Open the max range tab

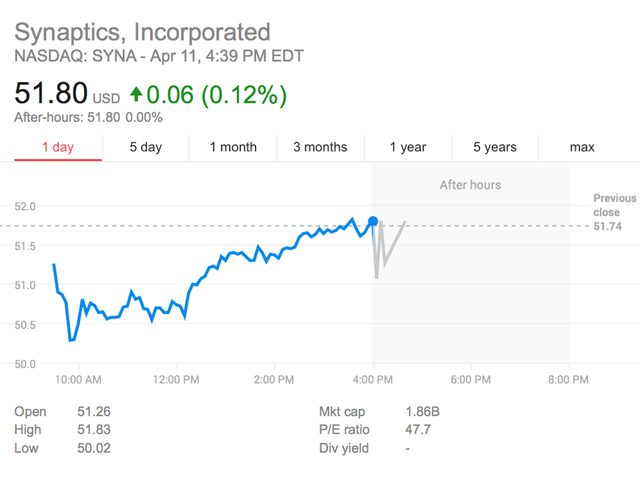pyautogui.click(x=582, y=147)
